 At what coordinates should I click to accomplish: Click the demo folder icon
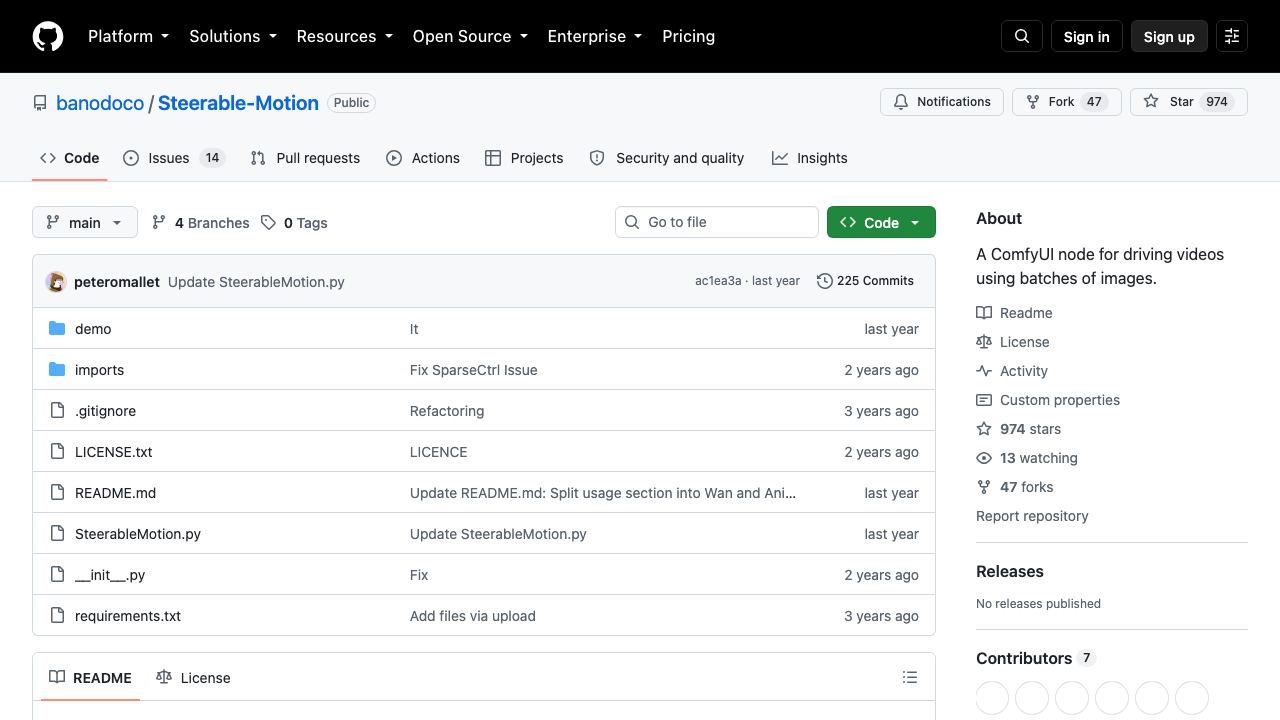[x=57, y=329]
